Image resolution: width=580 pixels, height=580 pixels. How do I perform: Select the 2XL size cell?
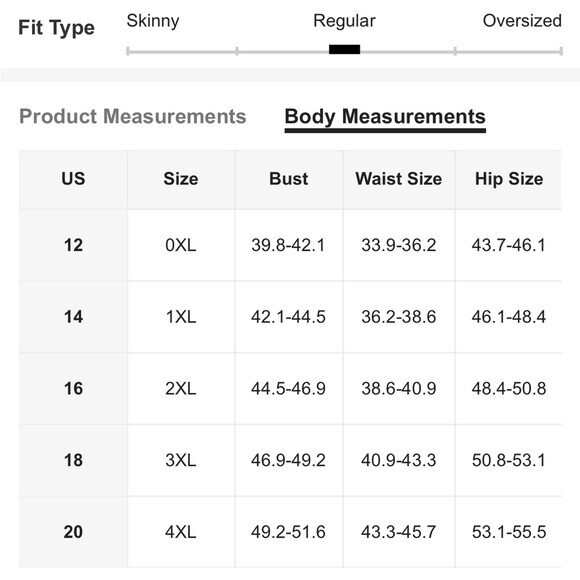(x=181, y=389)
